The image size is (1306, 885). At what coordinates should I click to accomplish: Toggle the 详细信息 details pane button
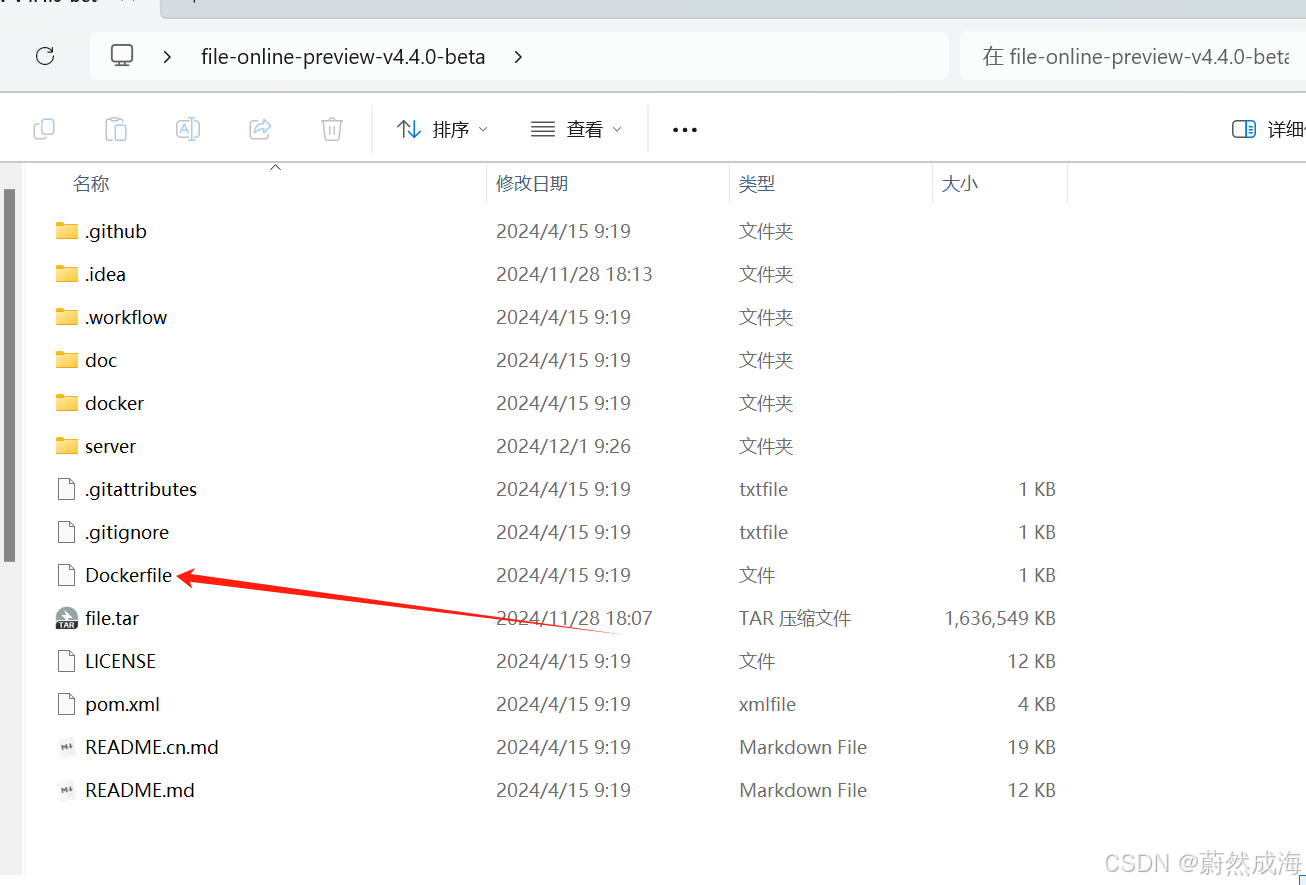[1268, 129]
